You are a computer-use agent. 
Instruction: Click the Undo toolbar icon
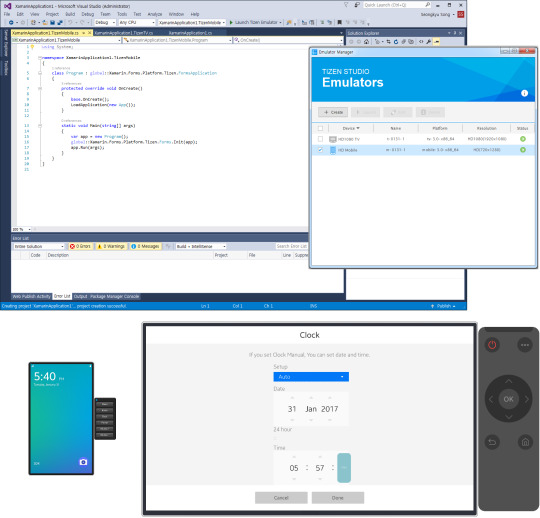pos(70,22)
